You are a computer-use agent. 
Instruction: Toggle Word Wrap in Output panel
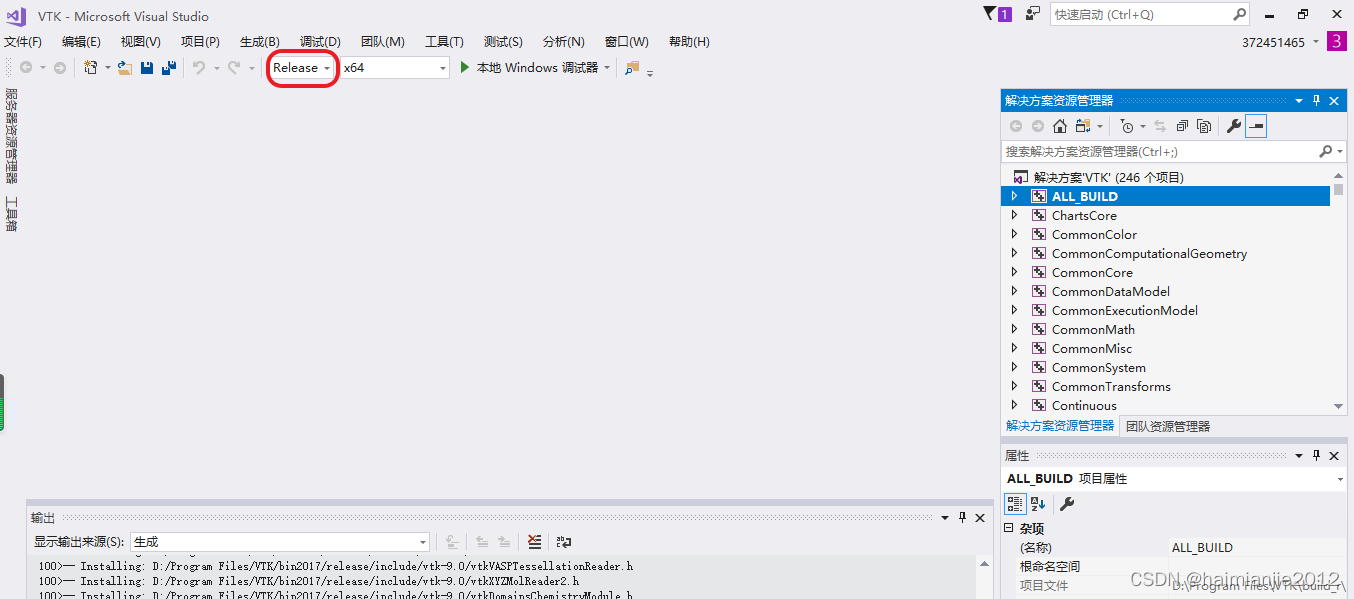coord(564,542)
